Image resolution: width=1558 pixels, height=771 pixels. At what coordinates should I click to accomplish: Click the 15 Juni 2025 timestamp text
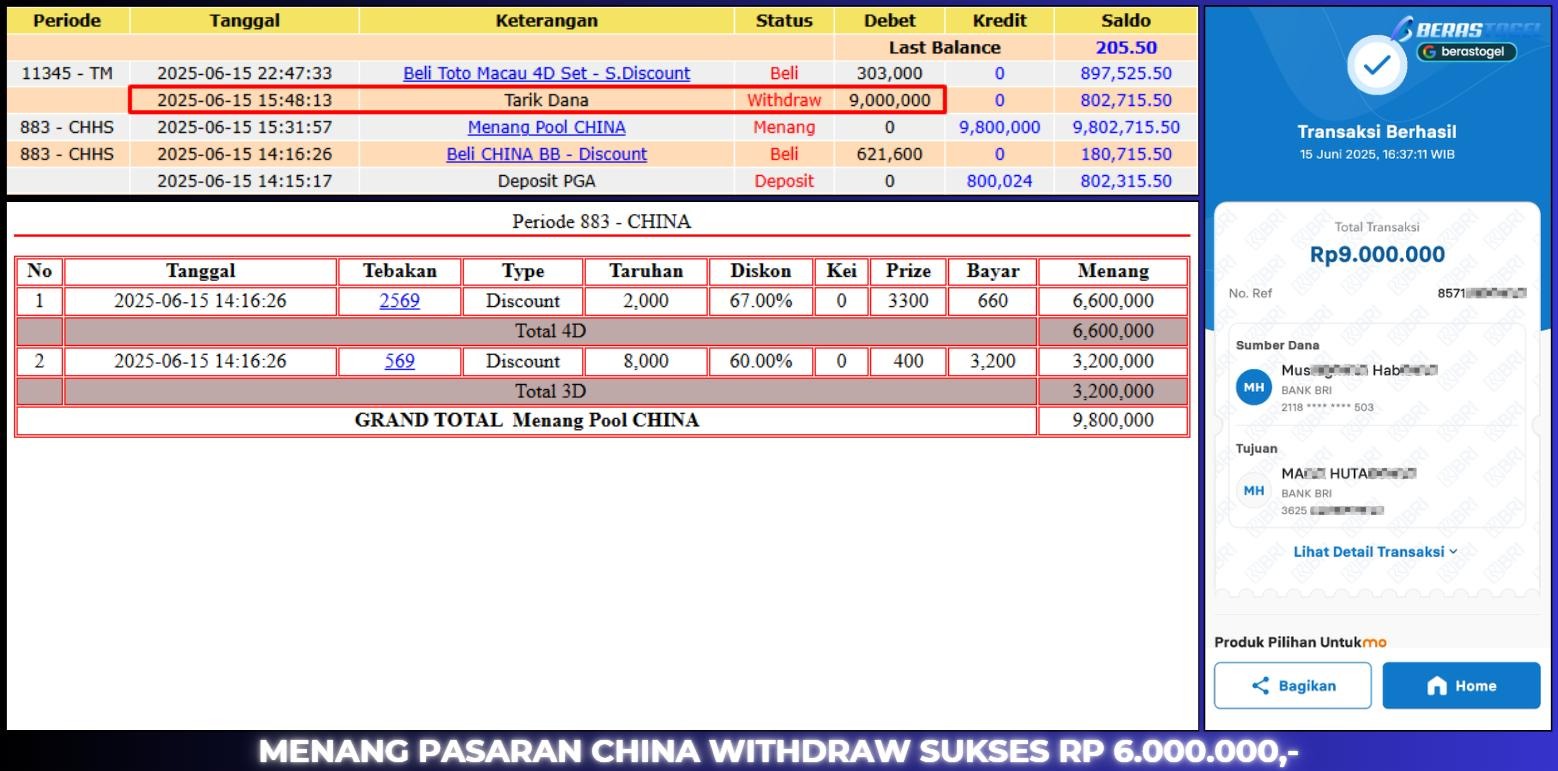pos(1377,155)
